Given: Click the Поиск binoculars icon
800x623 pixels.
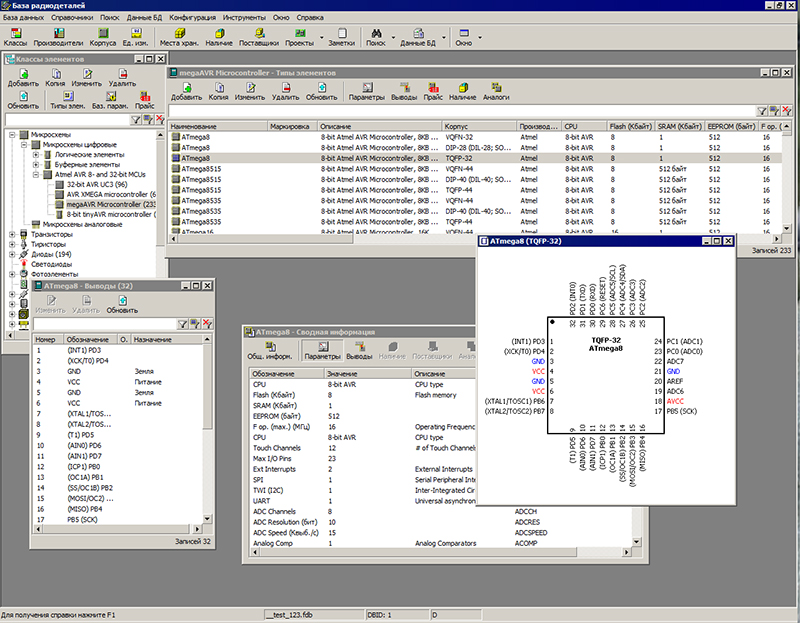Looking at the screenshot, I should 376,33.
